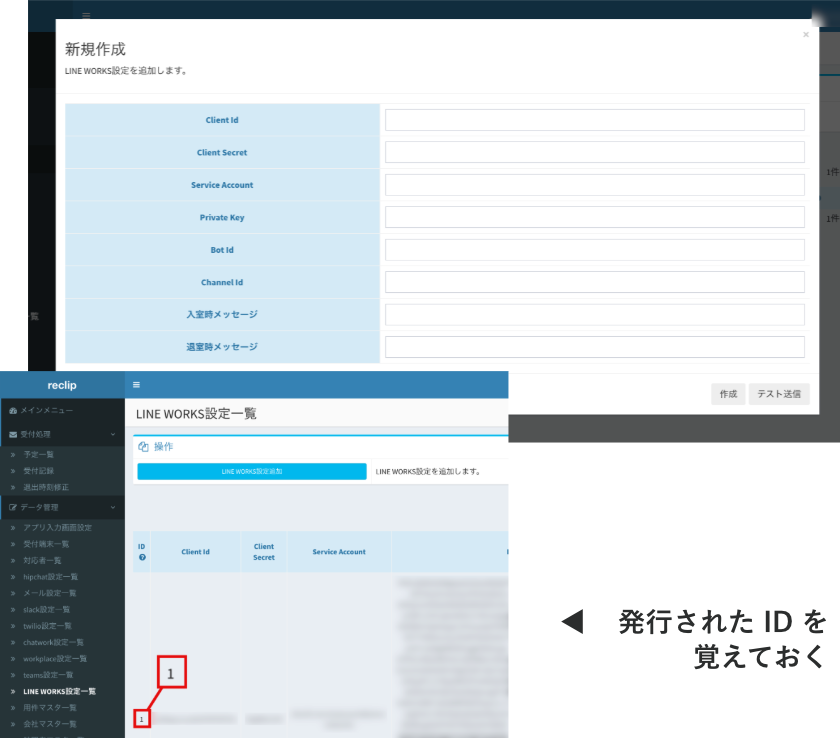Select the 入室時メッセージ input field
Screen dimensions: 840x738
(594, 315)
